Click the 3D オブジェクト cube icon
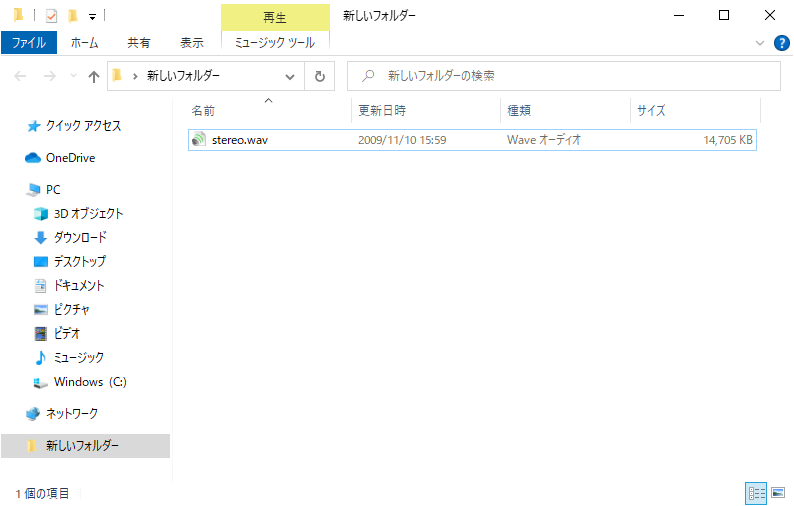Image resolution: width=794 pixels, height=506 pixels. pos(41,214)
